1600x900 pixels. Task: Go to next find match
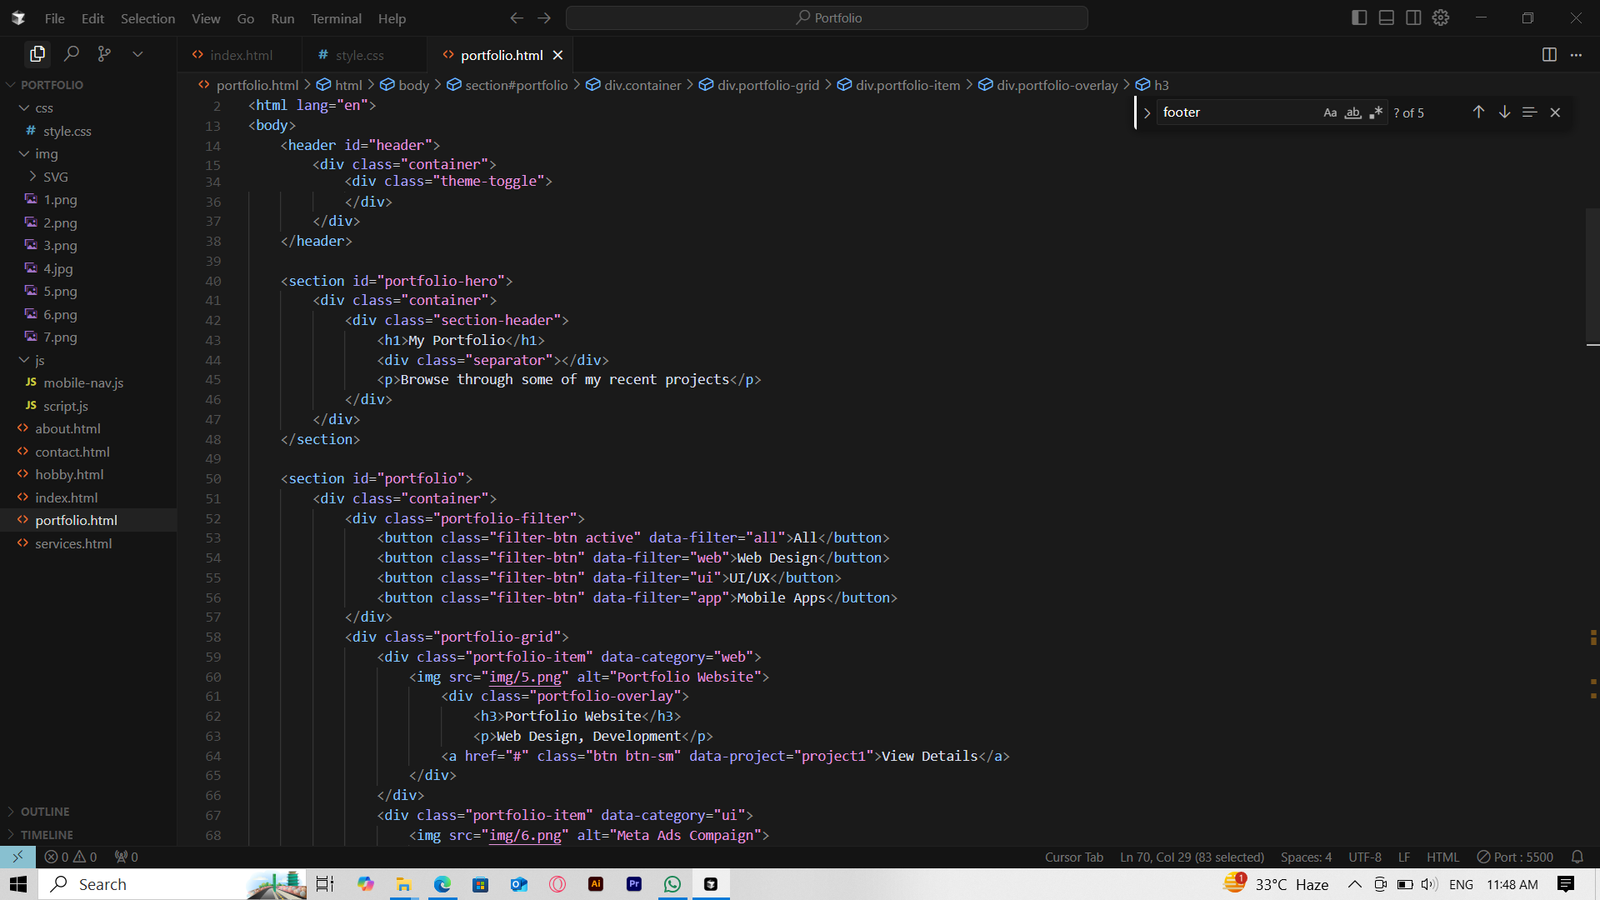(1504, 112)
